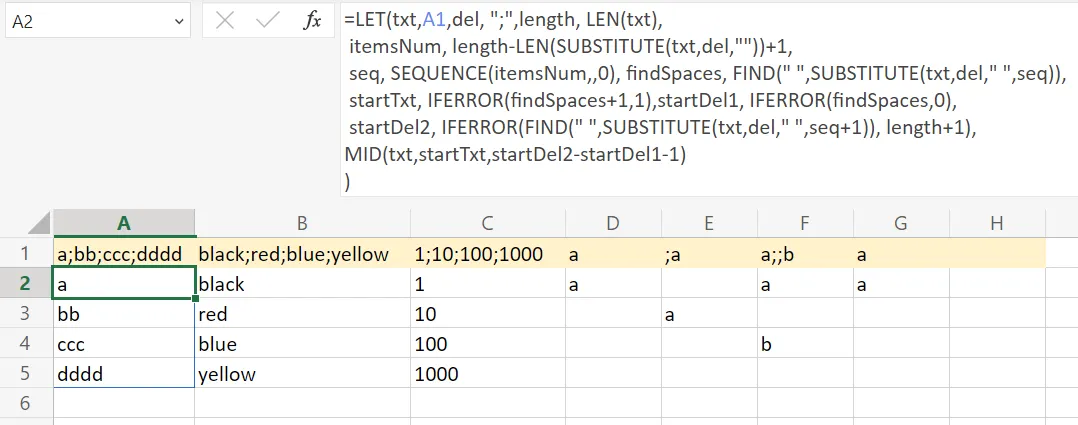The width and height of the screenshot is (1078, 425).
Task: Select column C header
Action: click(x=486, y=224)
